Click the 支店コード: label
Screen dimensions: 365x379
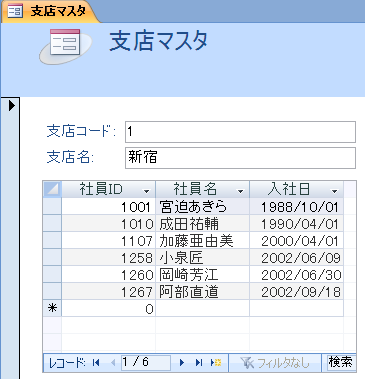(x=81, y=131)
